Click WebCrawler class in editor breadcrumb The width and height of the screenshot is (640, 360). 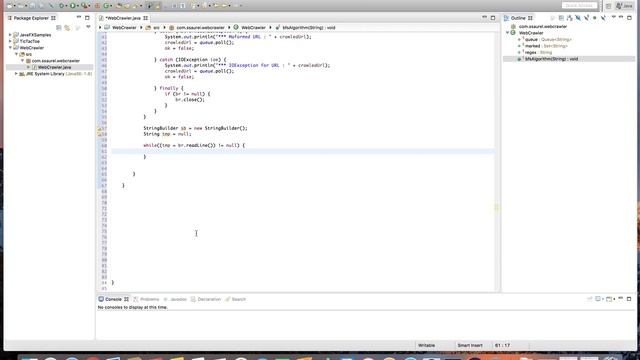(250, 27)
